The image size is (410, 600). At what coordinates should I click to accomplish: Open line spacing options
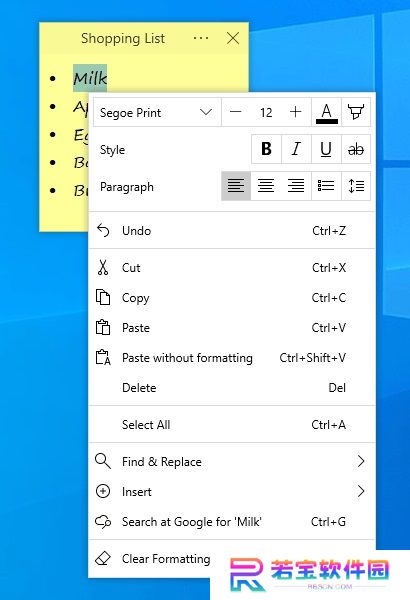tap(356, 186)
